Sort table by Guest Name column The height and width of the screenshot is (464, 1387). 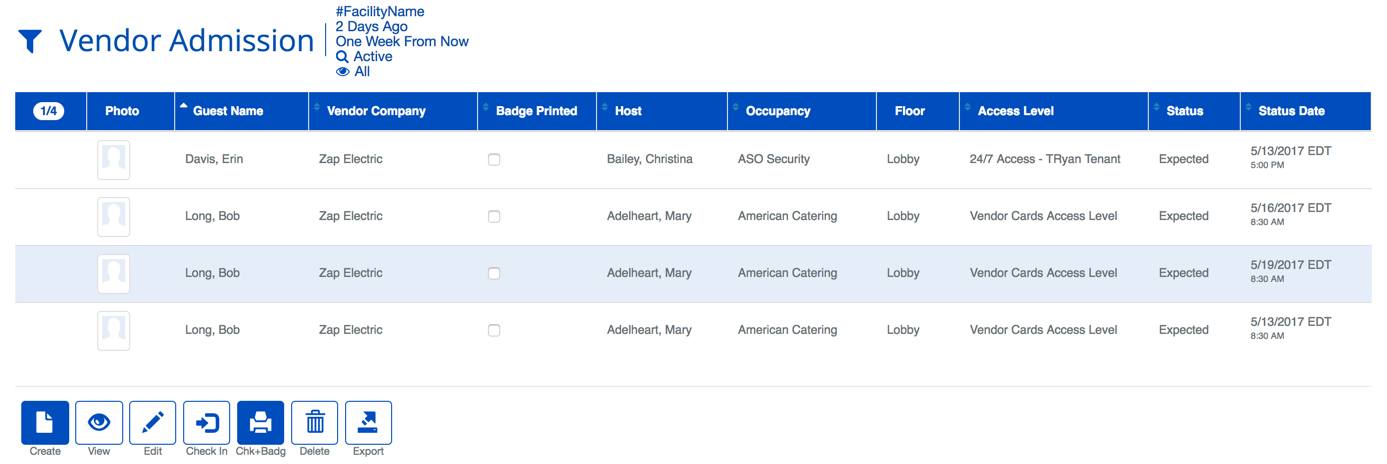click(x=228, y=111)
